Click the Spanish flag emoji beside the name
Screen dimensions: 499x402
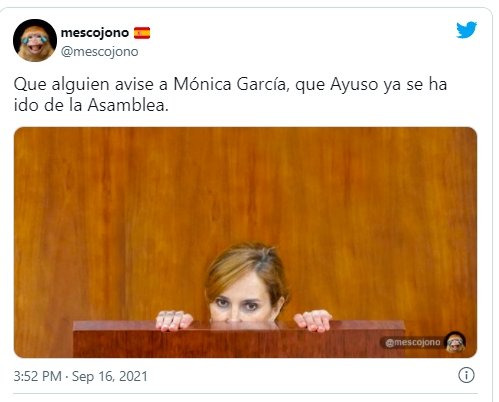point(142,33)
